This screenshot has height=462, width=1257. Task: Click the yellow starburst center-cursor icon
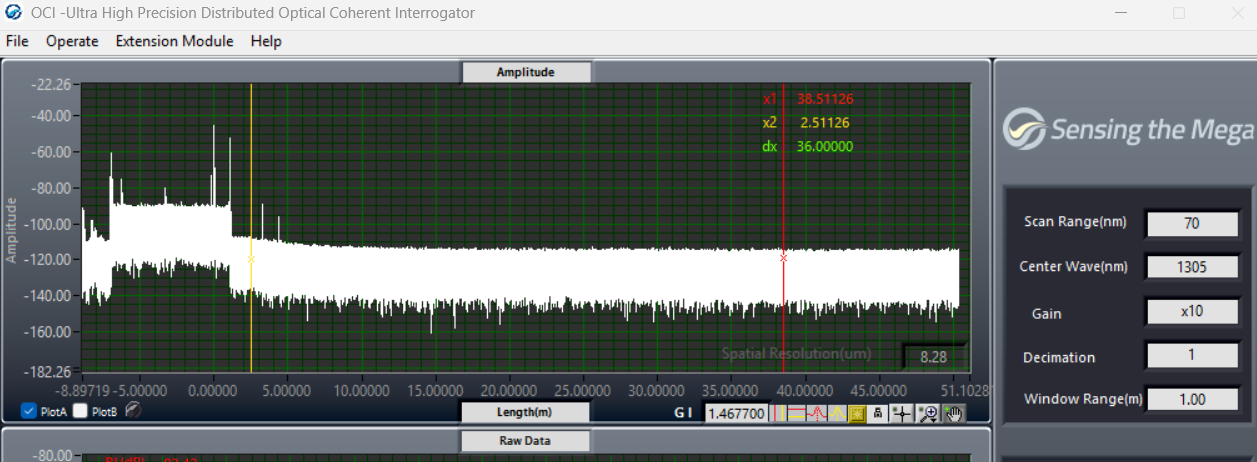(x=857, y=413)
